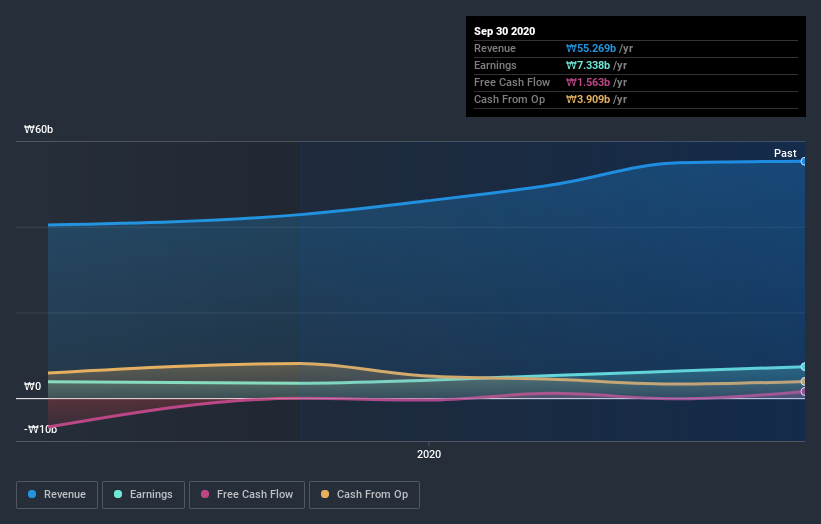
Task: Toggle the Revenue legend button
Action: 57,495
